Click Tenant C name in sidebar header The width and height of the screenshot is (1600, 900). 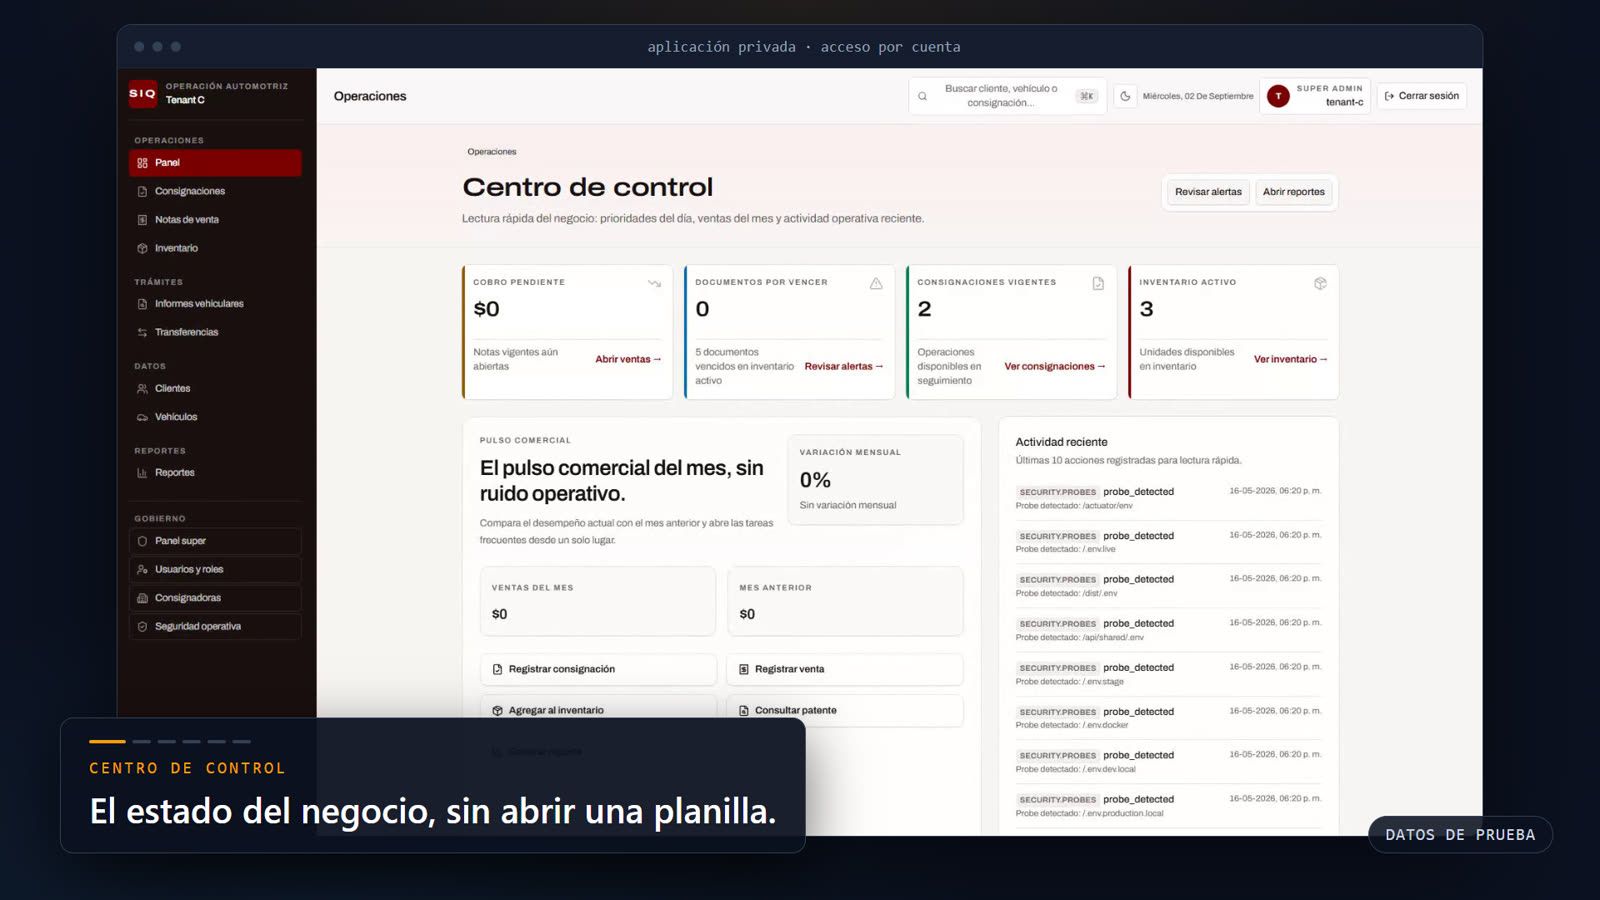pos(185,100)
